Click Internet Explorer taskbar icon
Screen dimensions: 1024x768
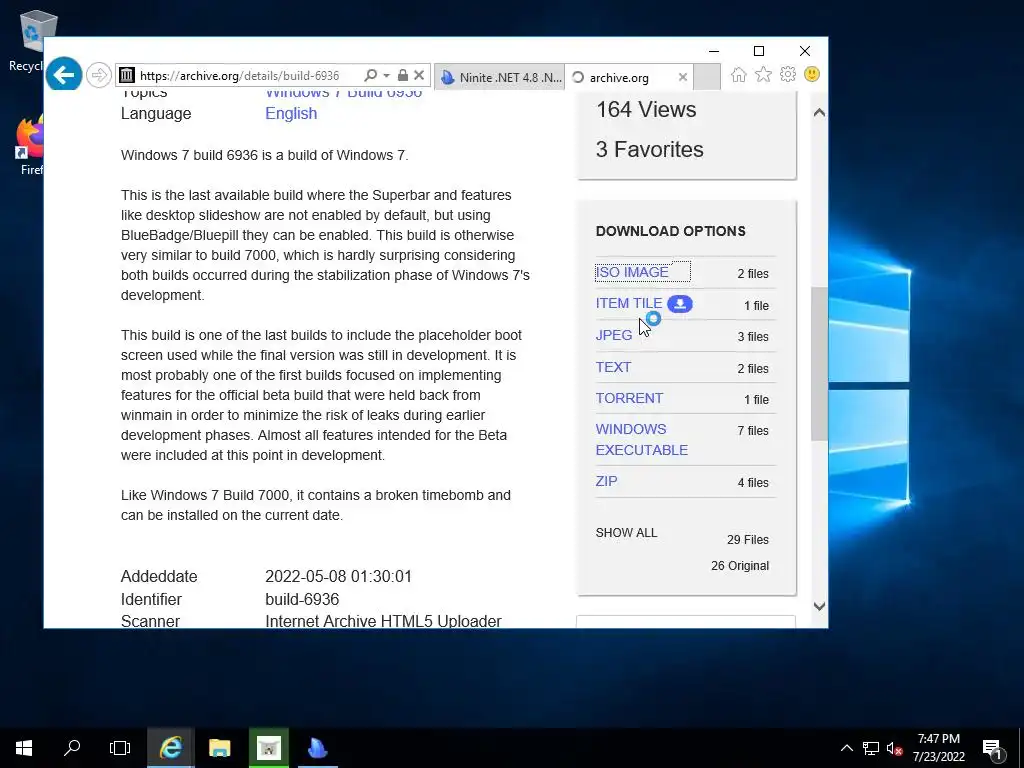coord(170,748)
